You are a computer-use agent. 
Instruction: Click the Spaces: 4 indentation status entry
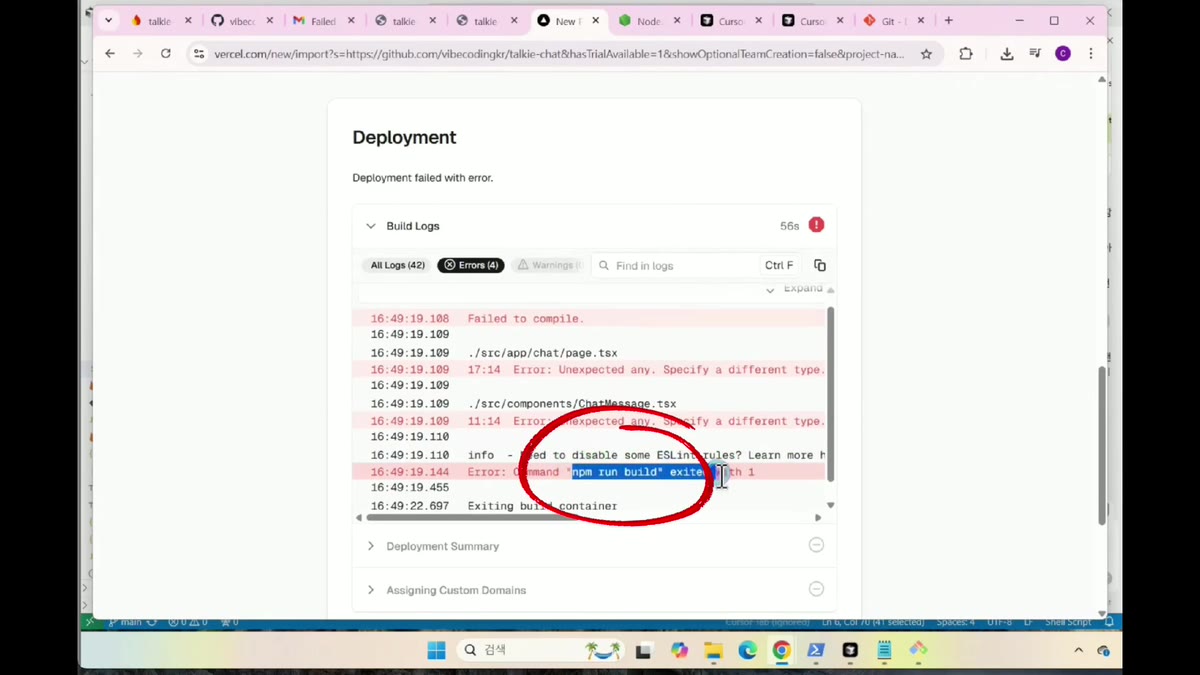[956, 622]
